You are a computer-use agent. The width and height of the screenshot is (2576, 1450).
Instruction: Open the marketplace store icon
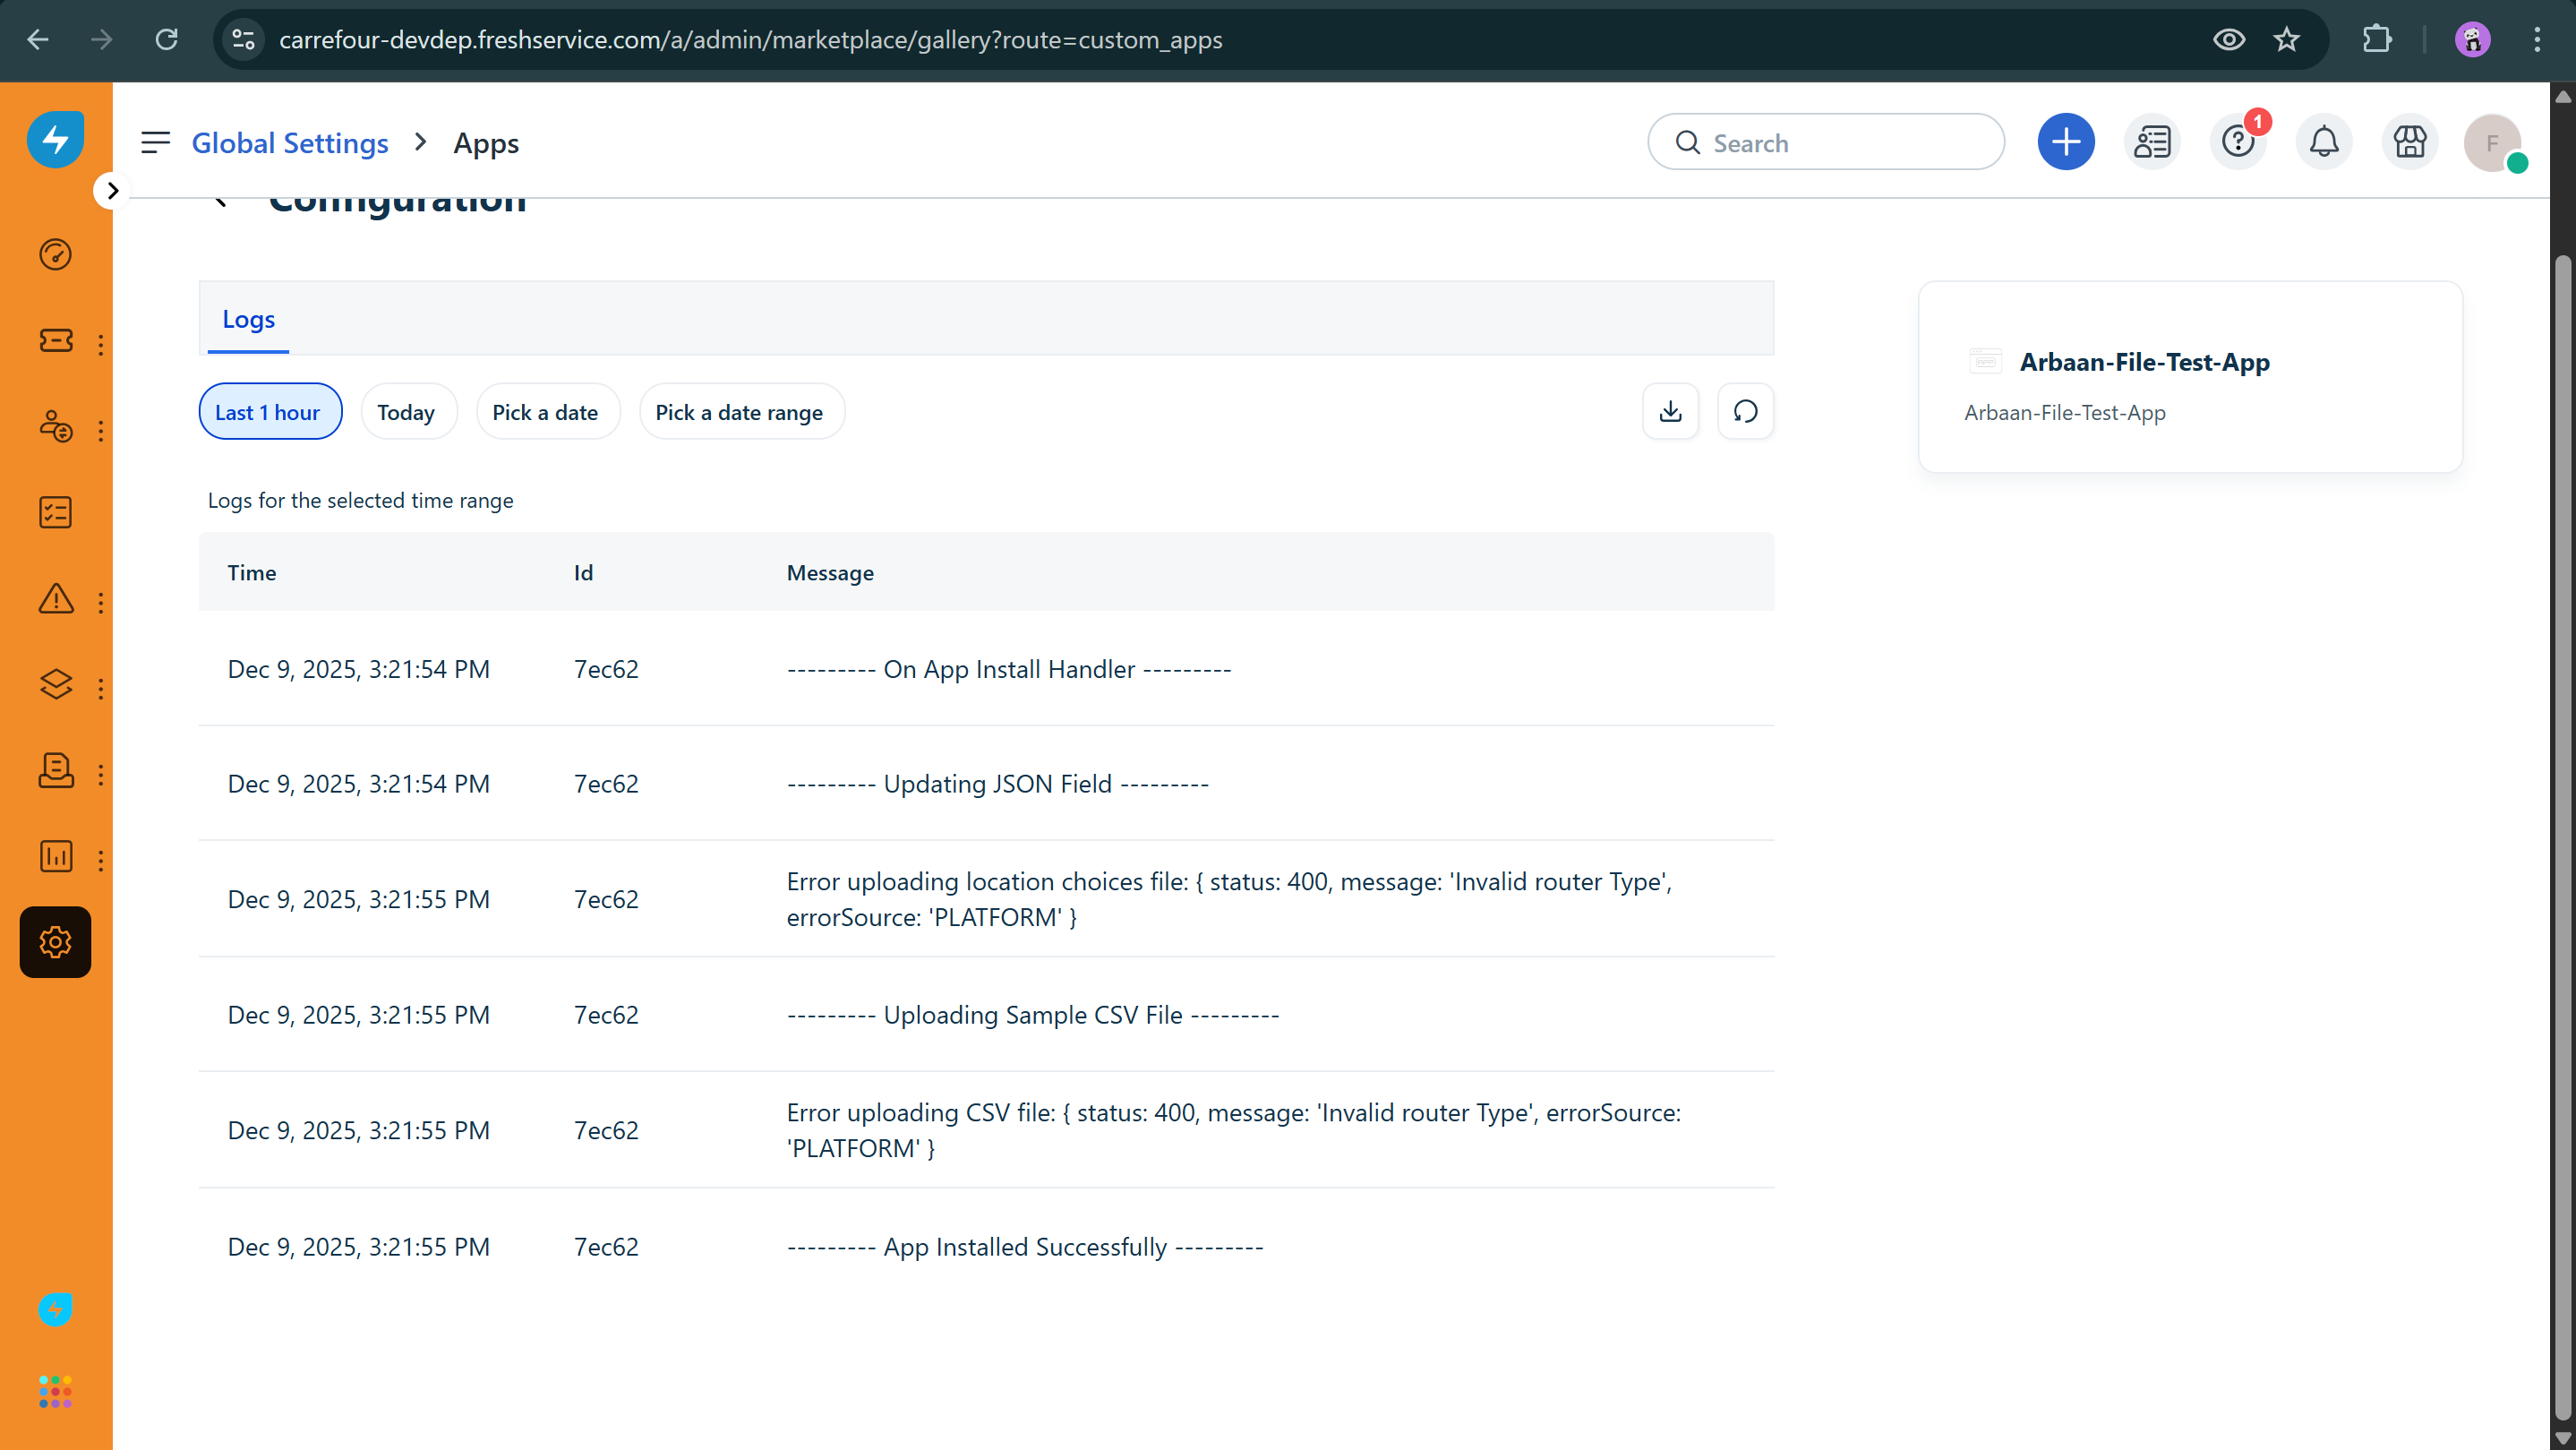(x=2409, y=142)
